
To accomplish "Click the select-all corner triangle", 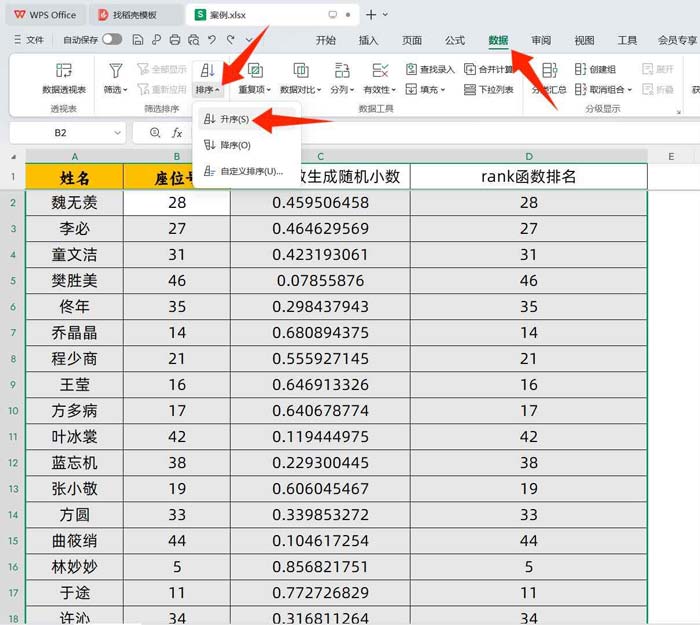I will click(x=13, y=157).
